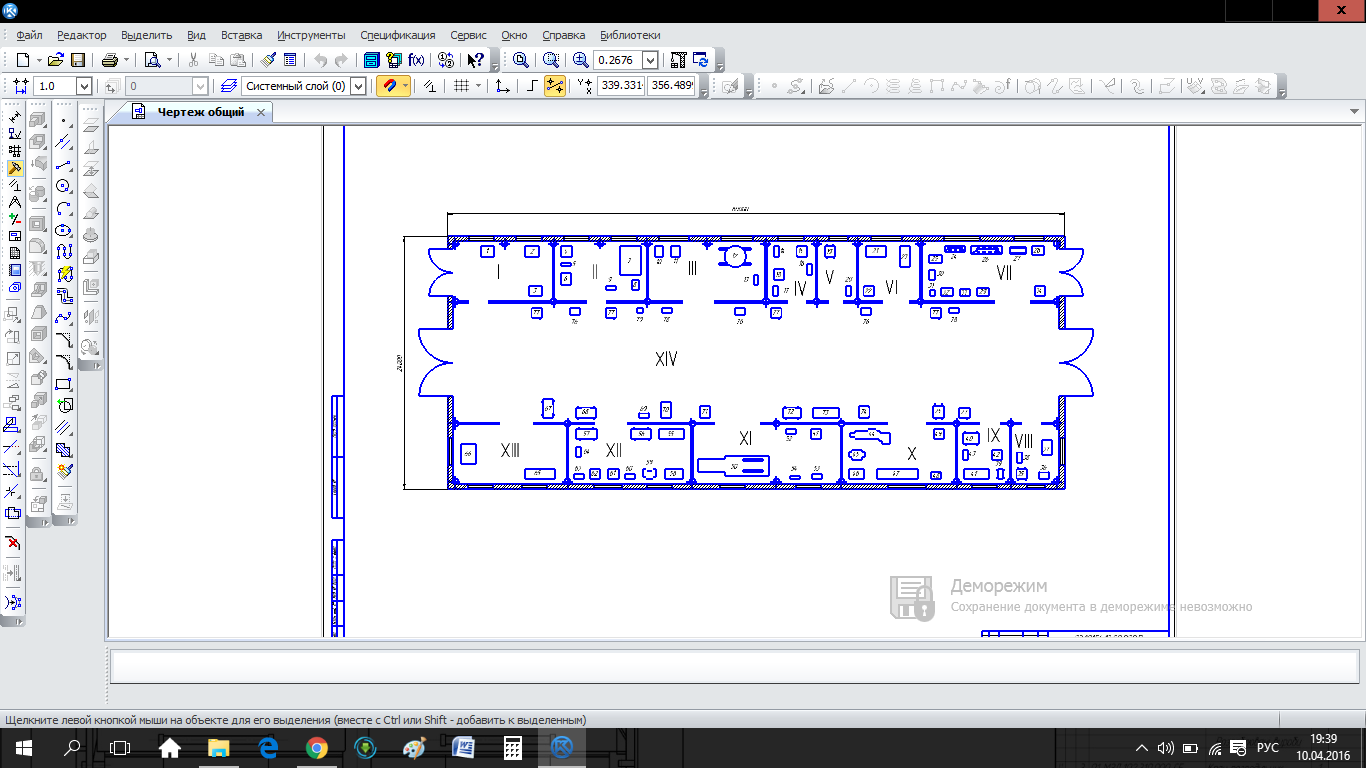Open a file with the folder icon

click(57, 60)
